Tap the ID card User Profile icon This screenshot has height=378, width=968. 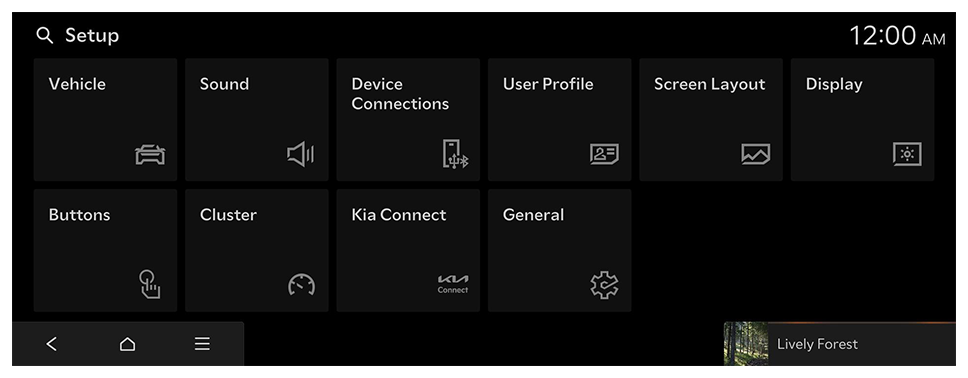(x=604, y=154)
